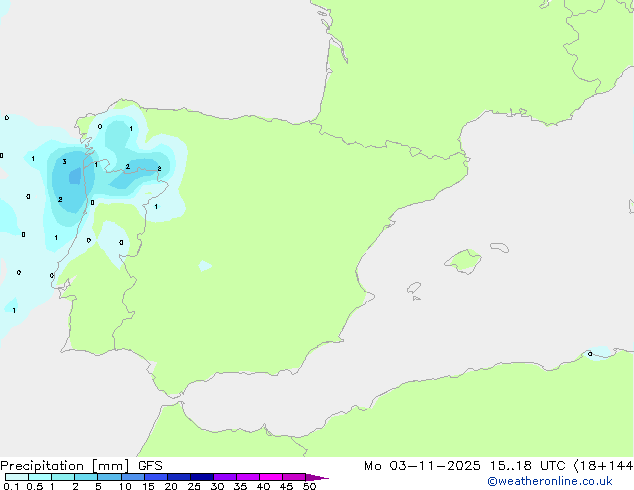This screenshot has width=634, height=490.
Task: Choose the 25–30 mm navy legend swatch
Action: pyautogui.click(x=202, y=477)
